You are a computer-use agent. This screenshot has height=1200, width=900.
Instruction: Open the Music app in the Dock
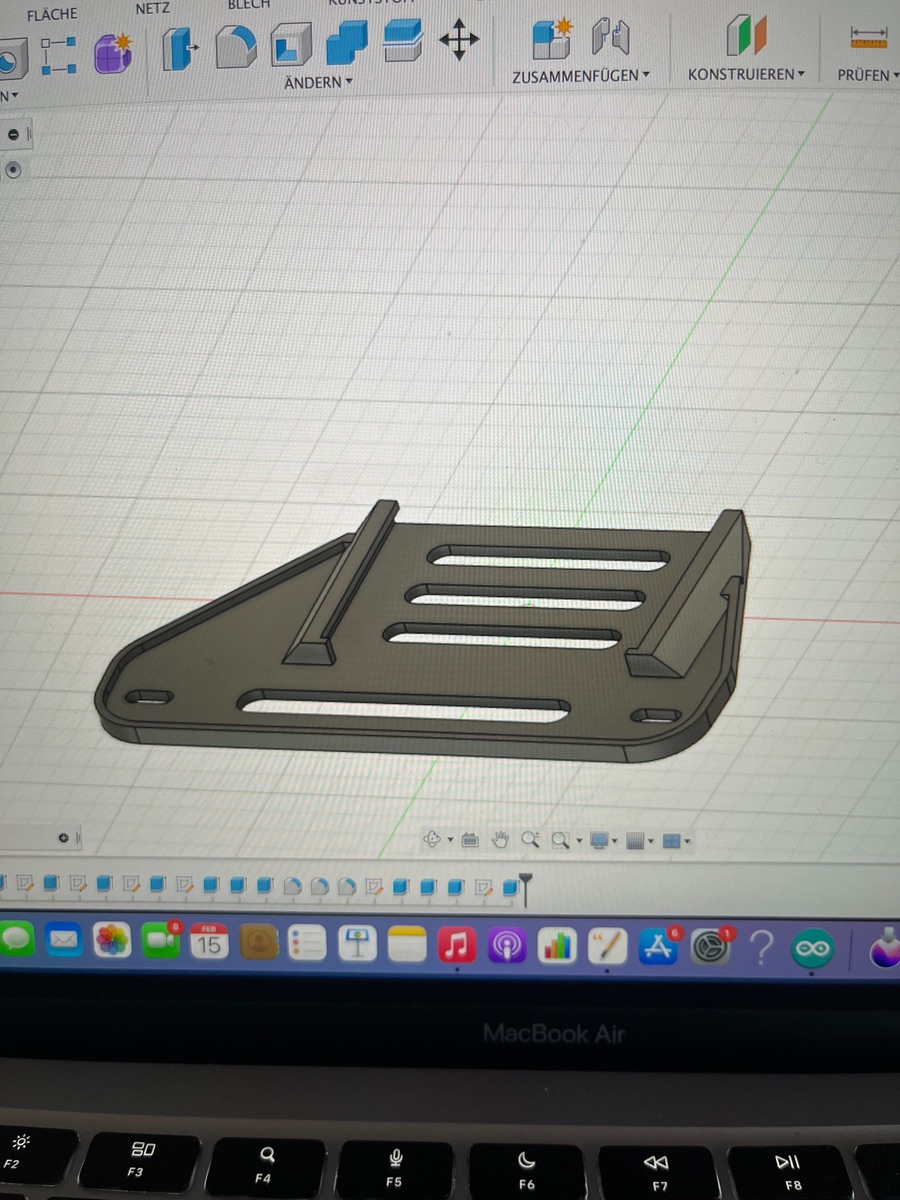click(x=457, y=944)
